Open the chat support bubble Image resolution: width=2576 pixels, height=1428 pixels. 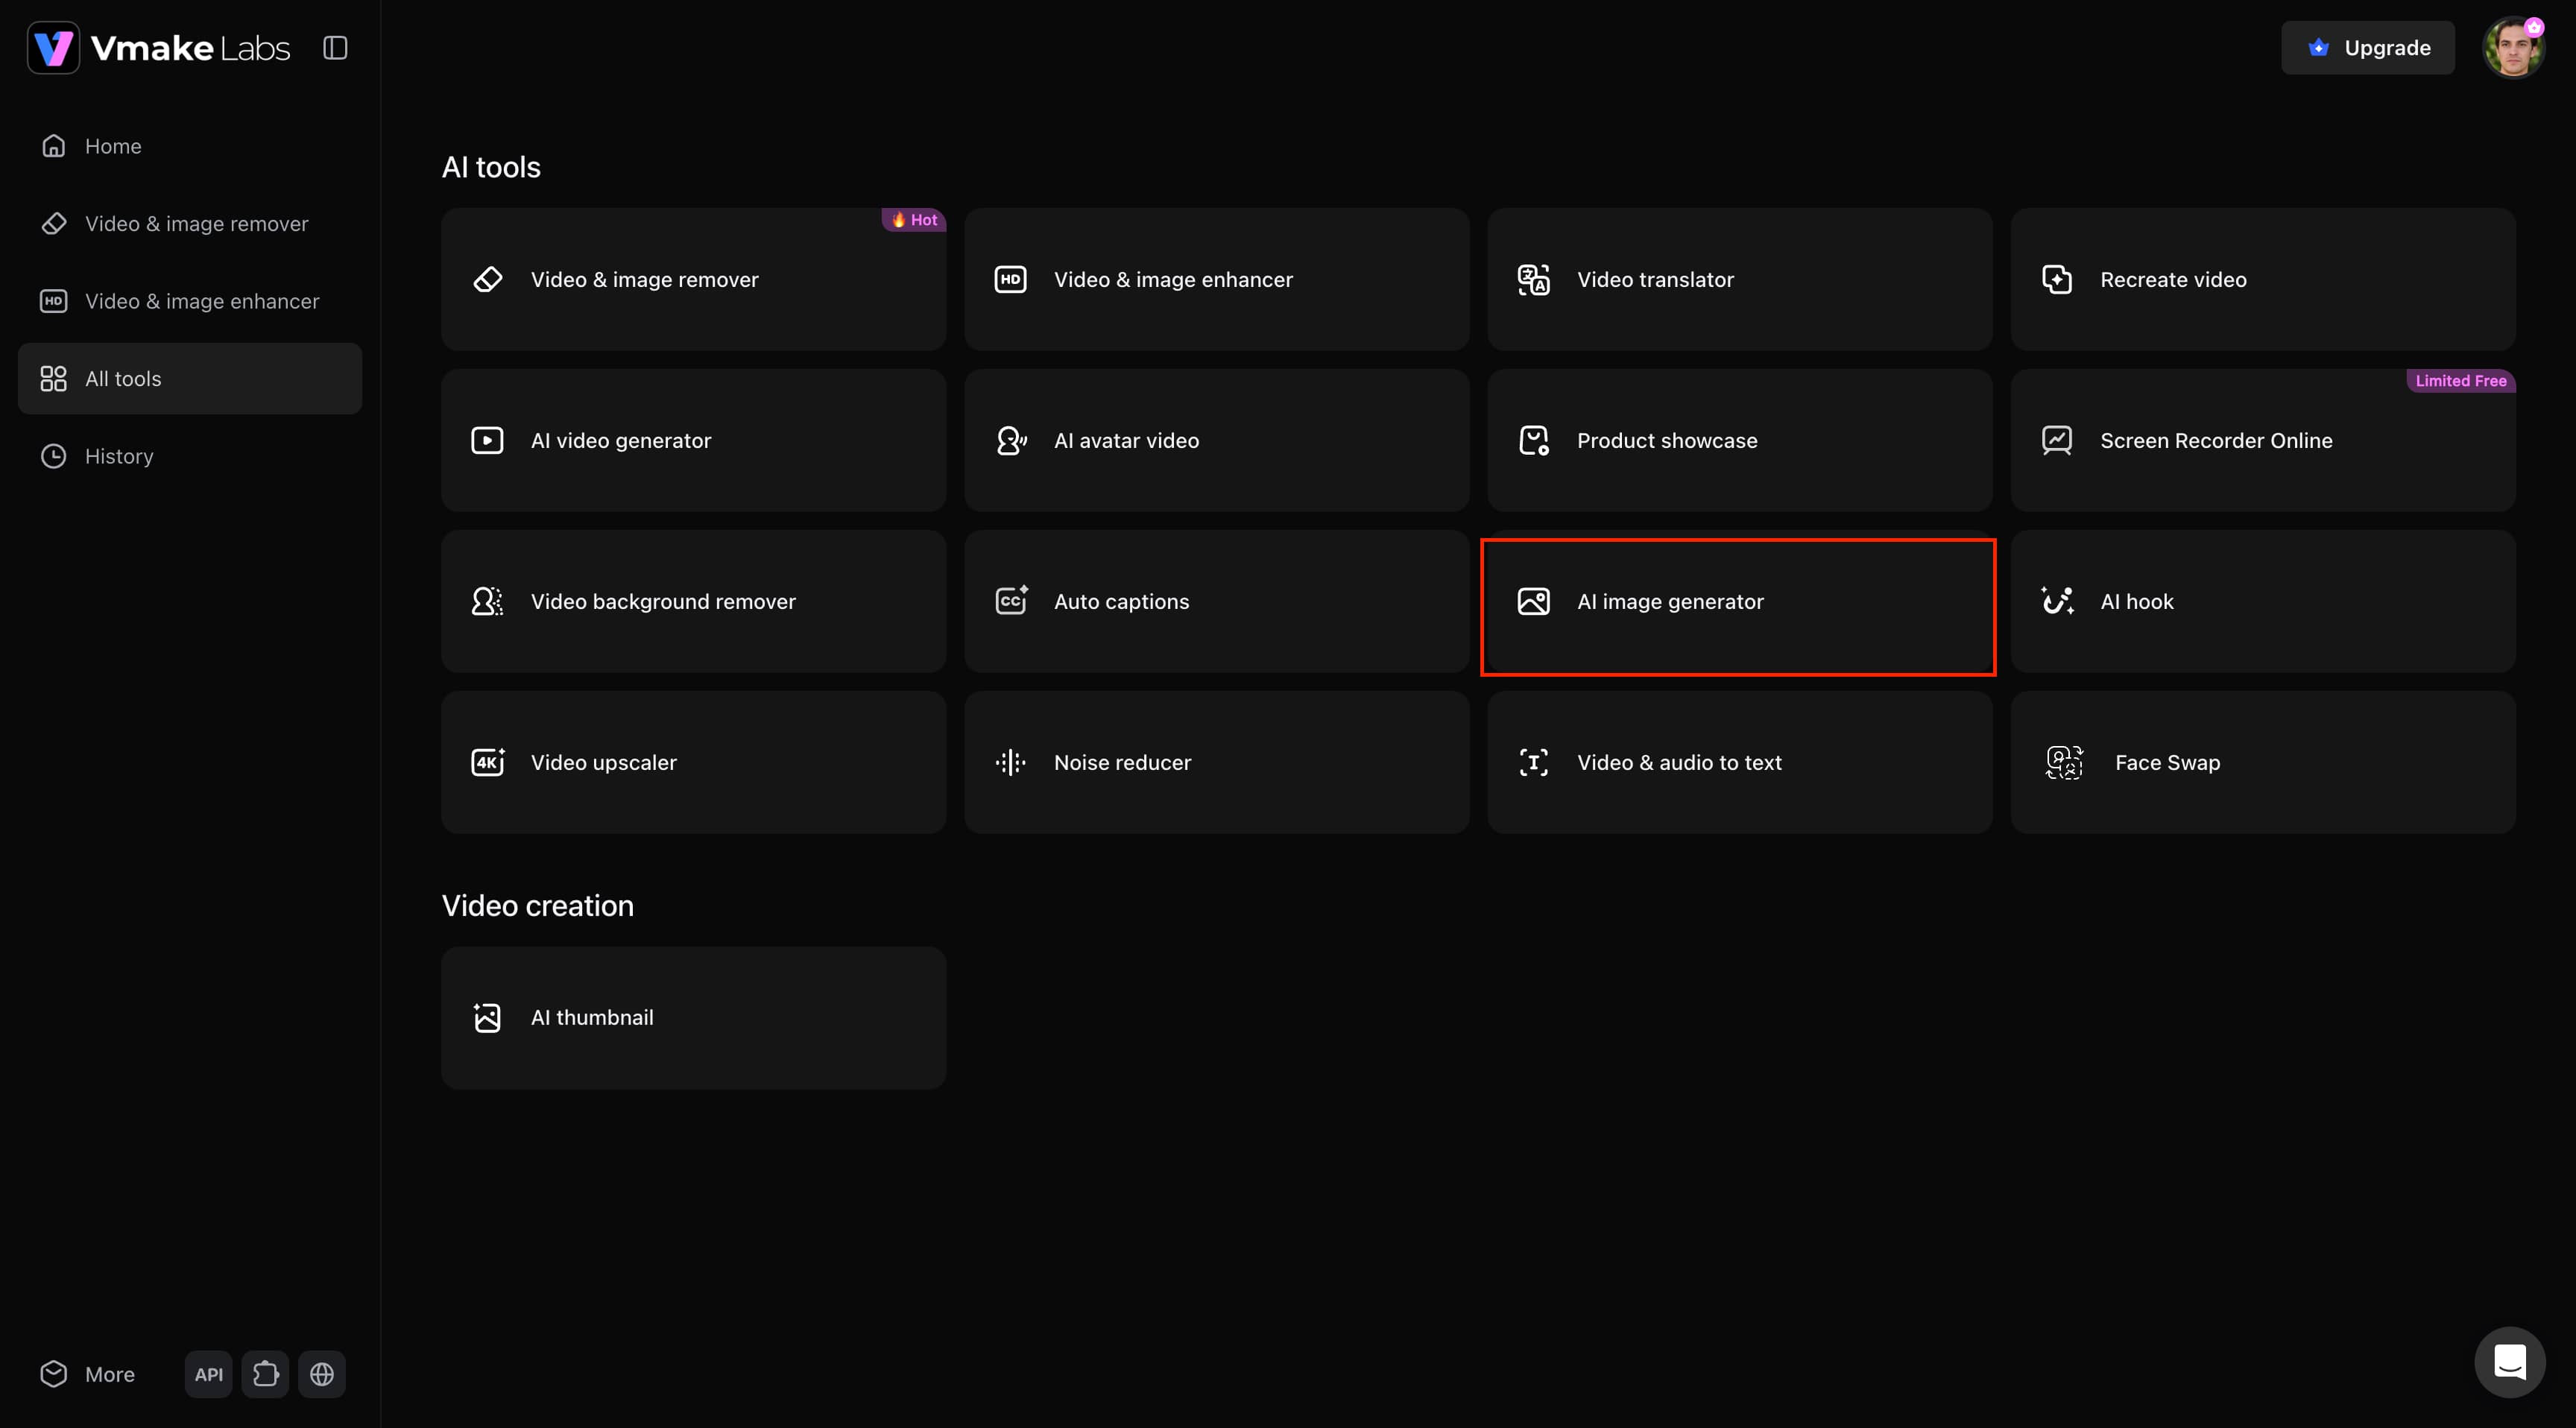[x=2510, y=1362]
